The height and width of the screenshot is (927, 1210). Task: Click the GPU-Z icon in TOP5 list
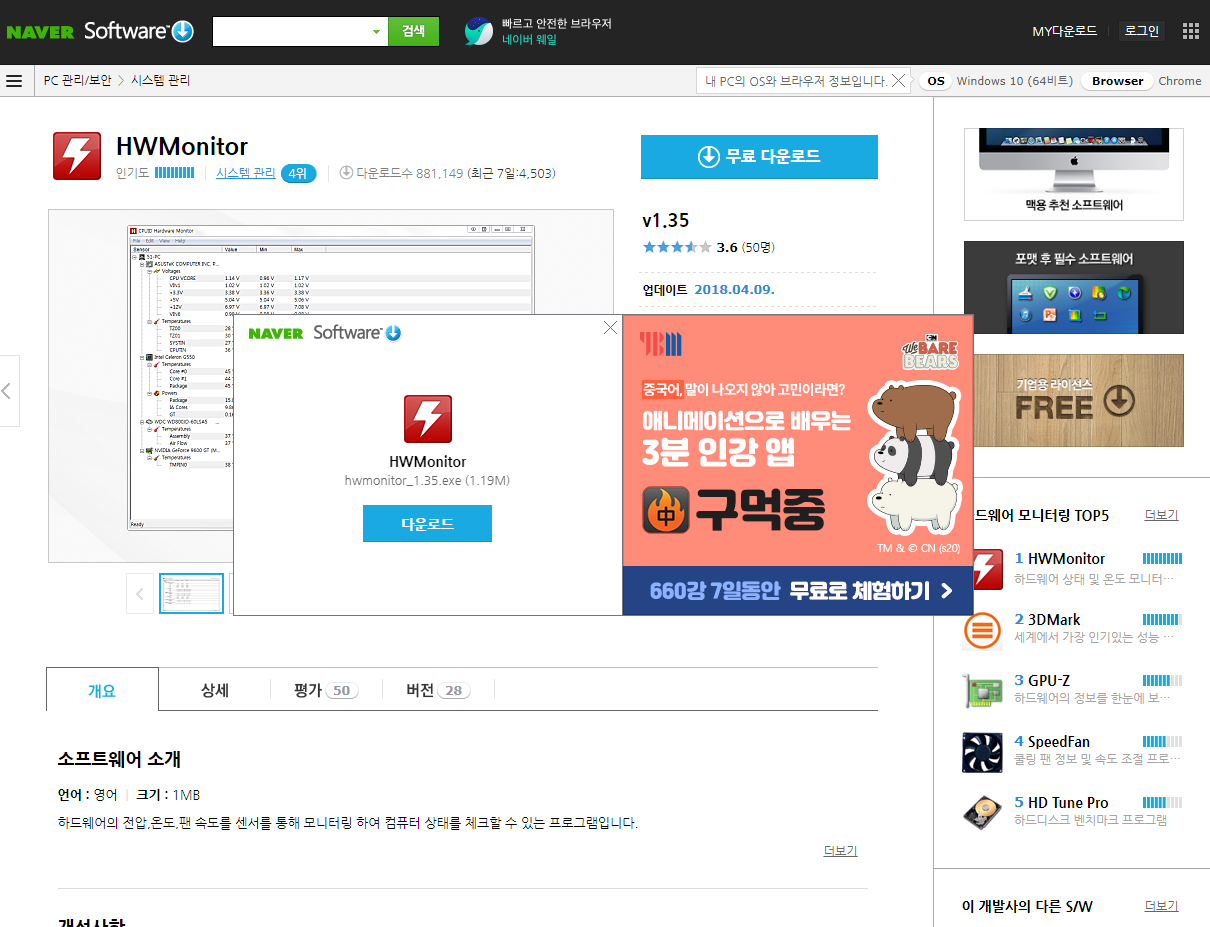(x=982, y=691)
